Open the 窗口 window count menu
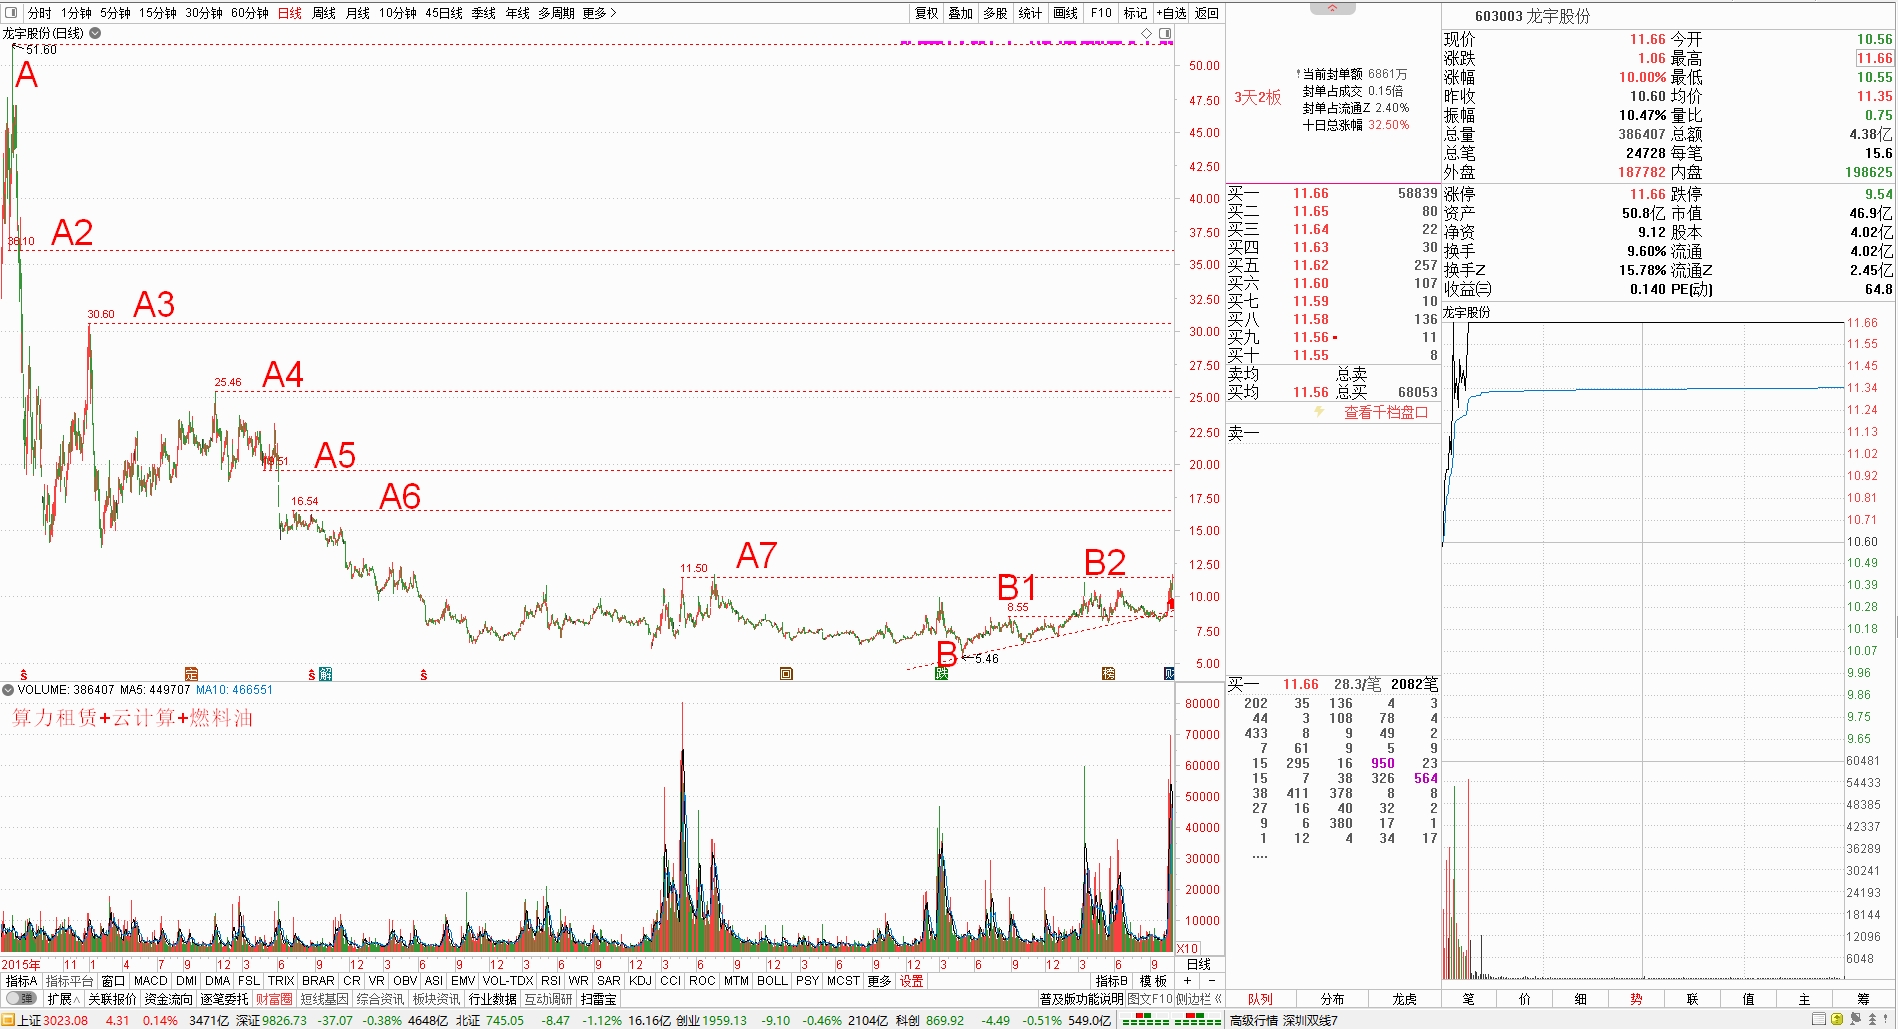The image size is (1898, 1029). click(113, 981)
